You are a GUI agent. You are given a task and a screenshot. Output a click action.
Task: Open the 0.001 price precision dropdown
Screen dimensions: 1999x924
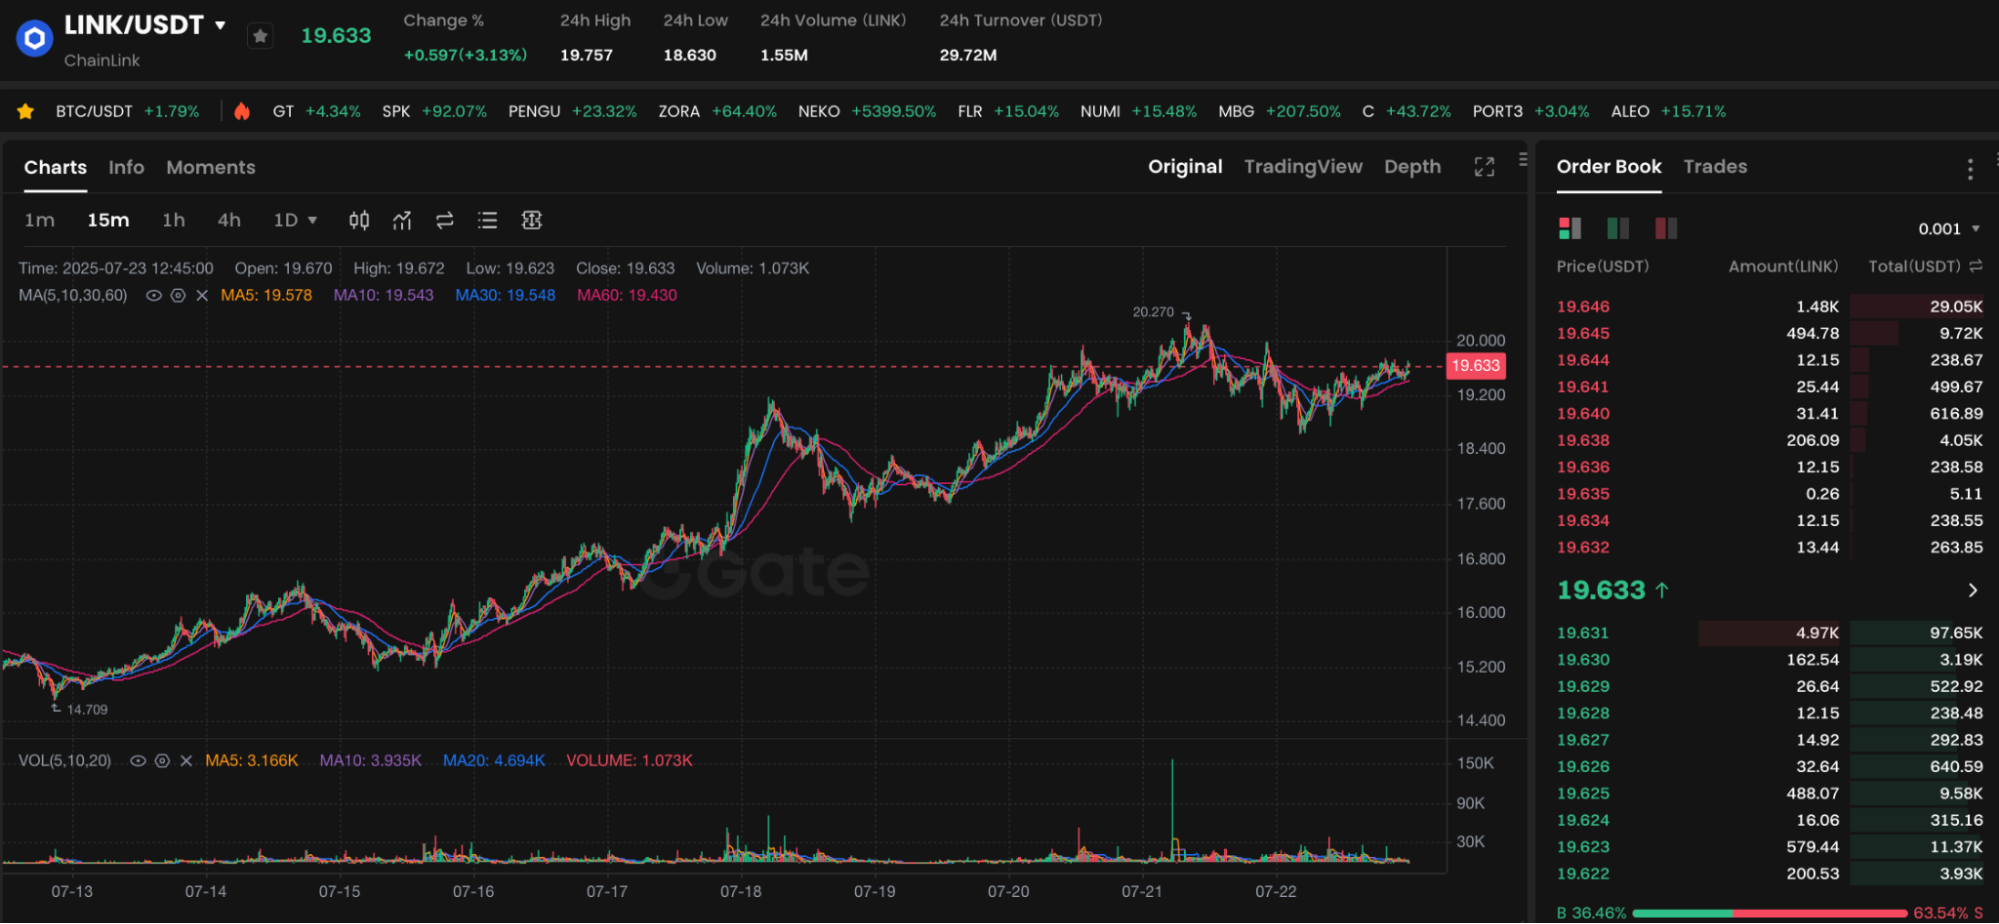pos(1949,229)
